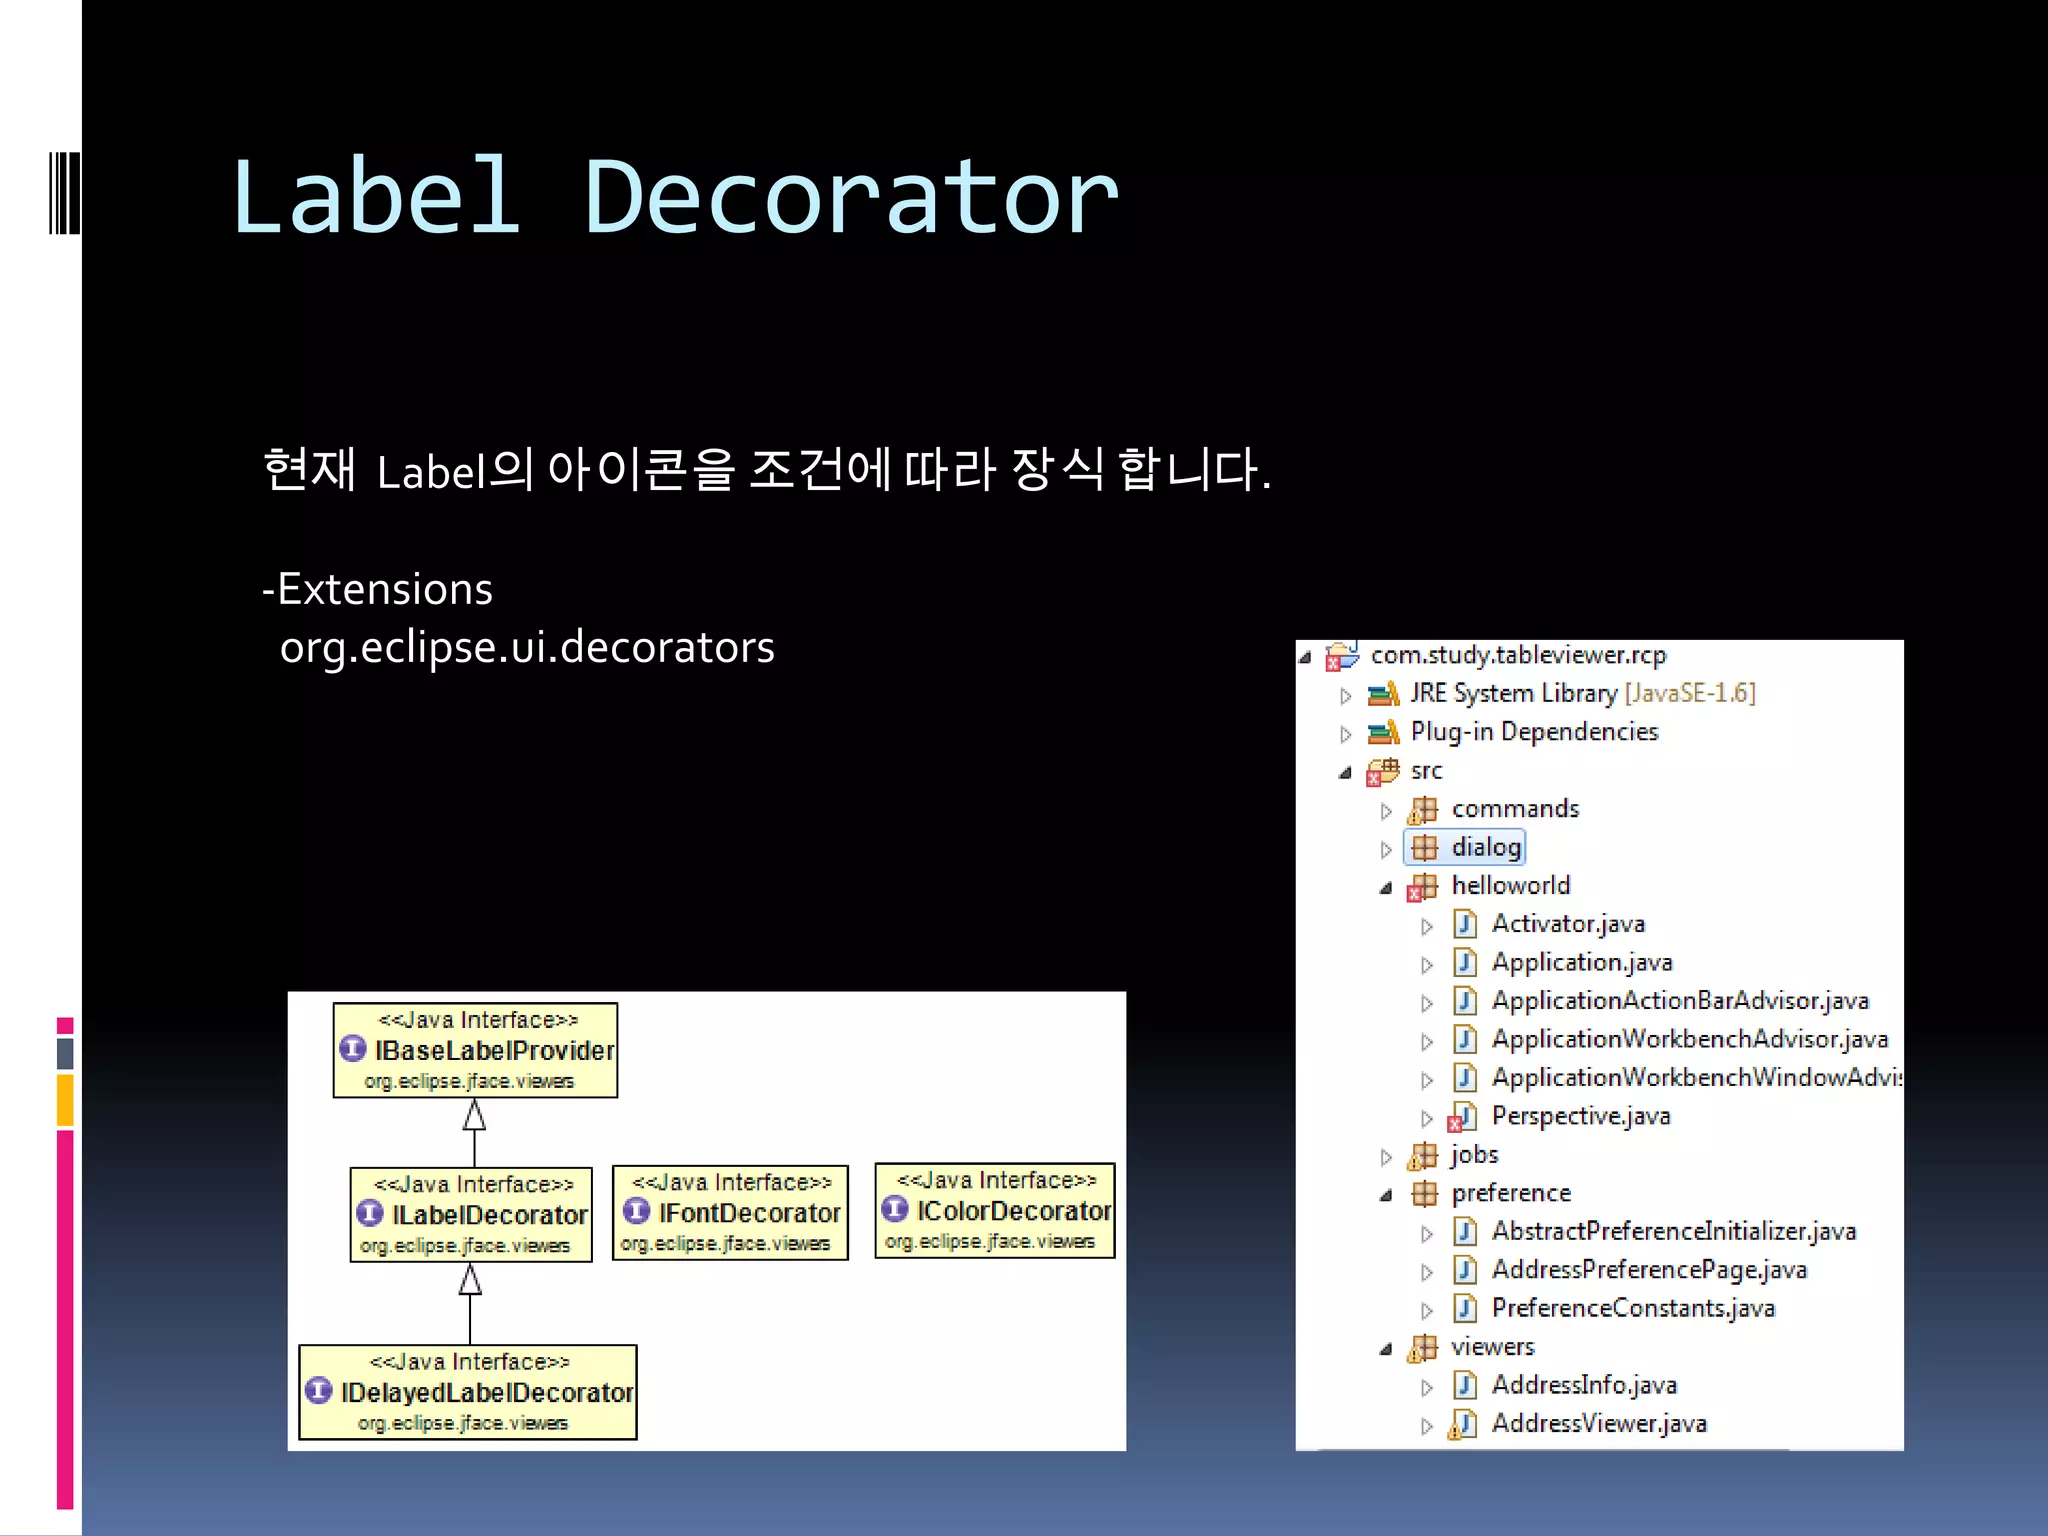The image size is (2048, 1536).
Task: Expand the commands package
Action: click(x=1386, y=812)
